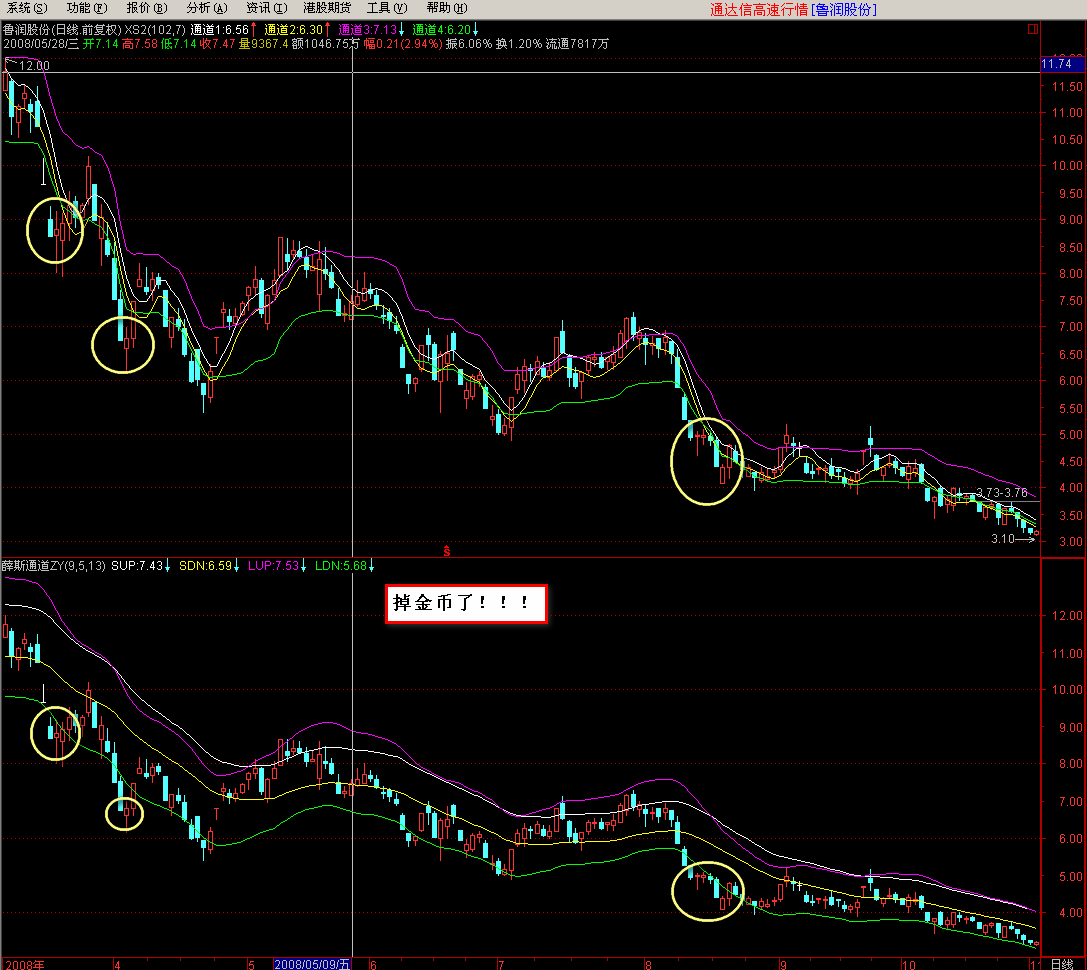This screenshot has width=1087, height=970.
Task: Click the 3.73-3.76 price range label
Action: [1002, 493]
